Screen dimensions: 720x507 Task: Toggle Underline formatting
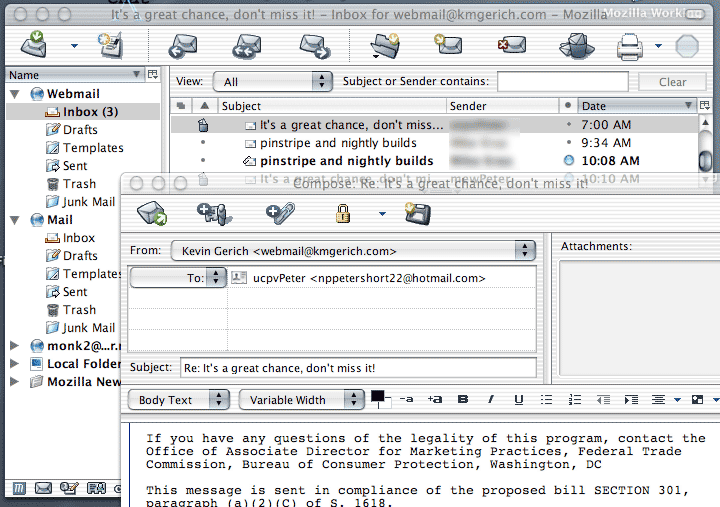519,400
